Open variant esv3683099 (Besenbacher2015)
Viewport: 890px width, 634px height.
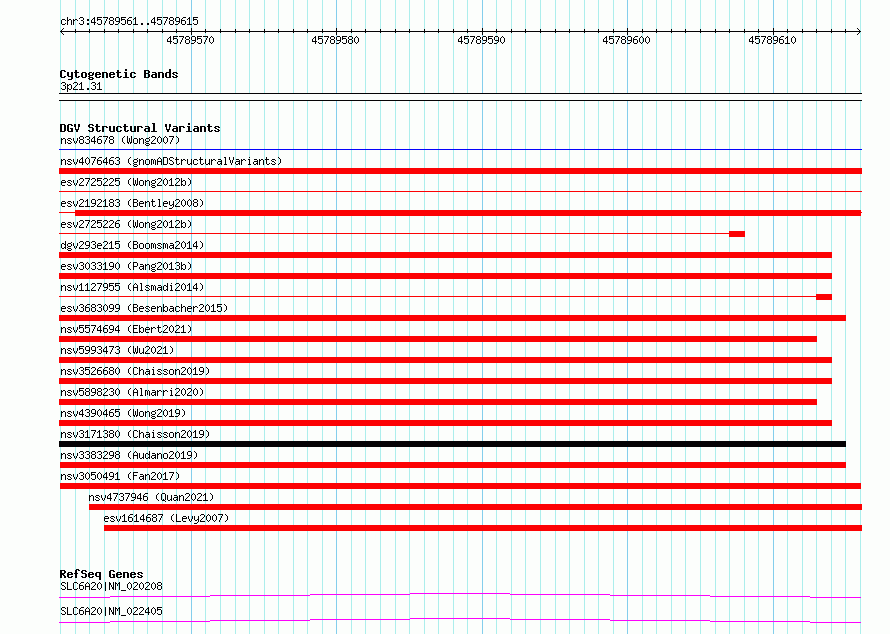coord(144,309)
